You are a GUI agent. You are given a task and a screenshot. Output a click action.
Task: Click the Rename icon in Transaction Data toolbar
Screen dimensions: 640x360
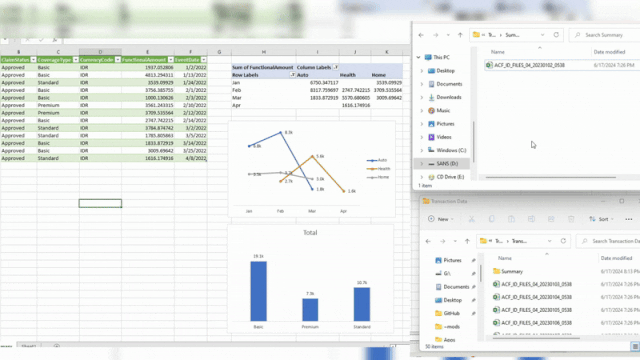click(x=531, y=219)
